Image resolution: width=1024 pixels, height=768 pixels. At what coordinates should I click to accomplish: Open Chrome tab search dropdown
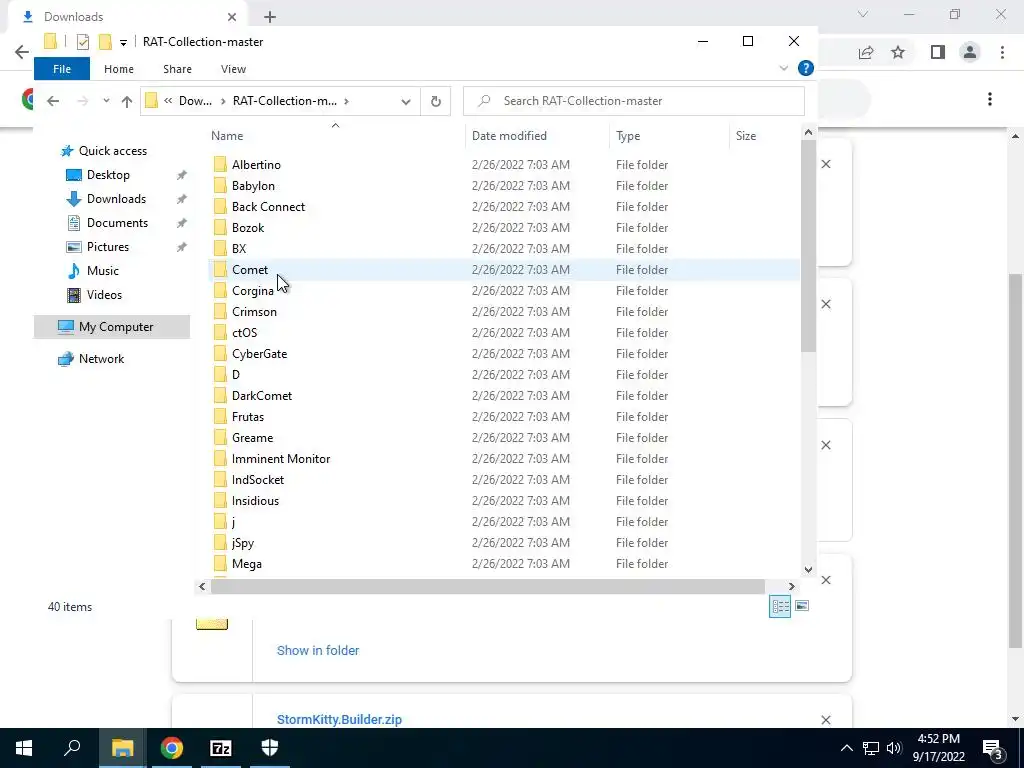[x=863, y=14]
